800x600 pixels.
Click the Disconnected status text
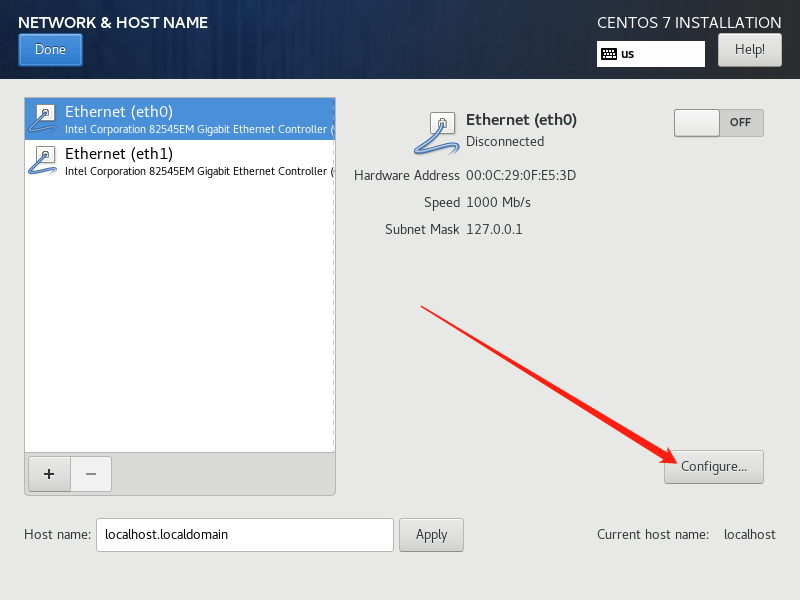point(505,141)
